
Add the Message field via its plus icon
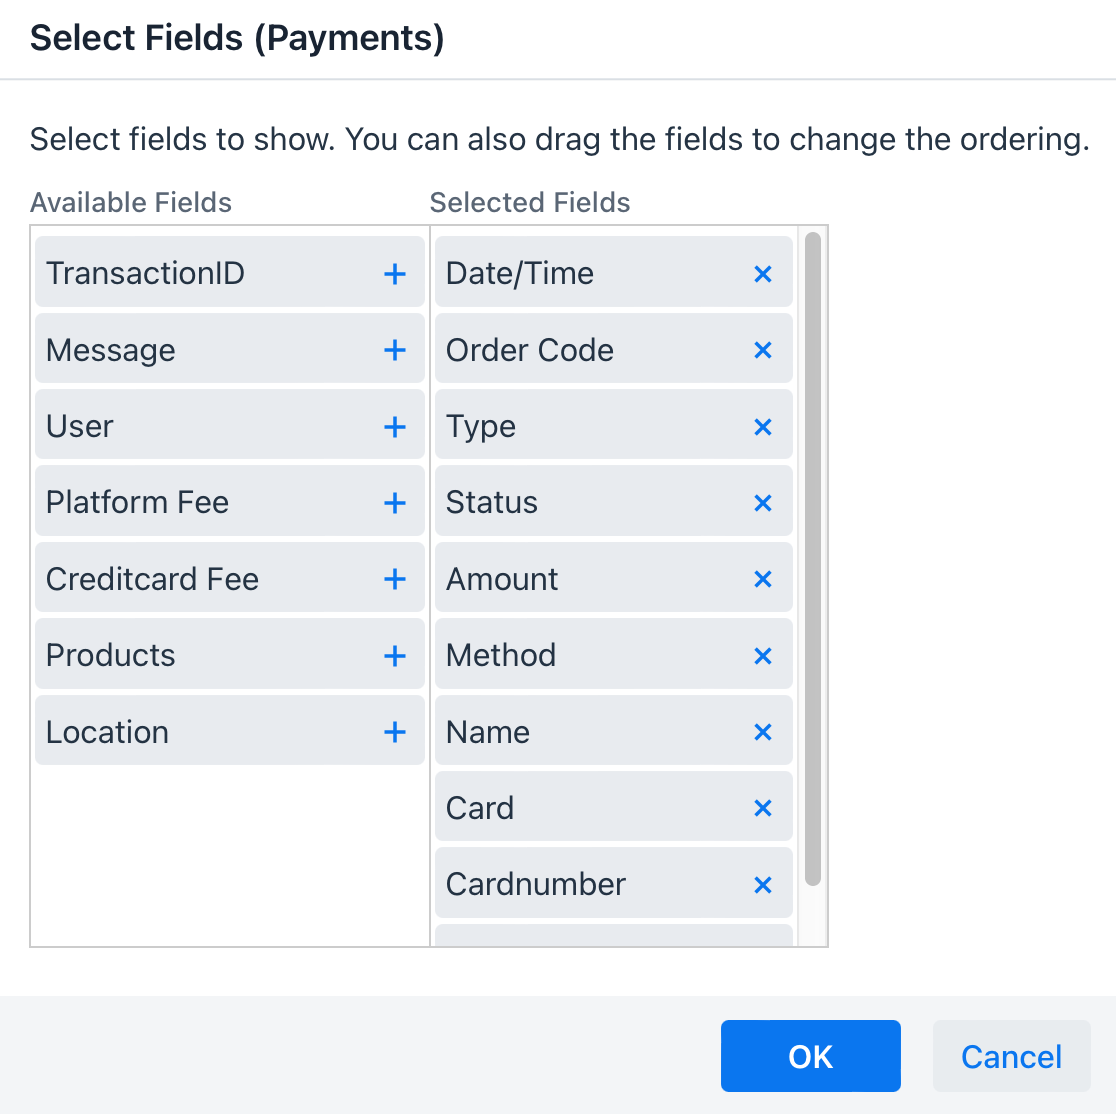395,350
